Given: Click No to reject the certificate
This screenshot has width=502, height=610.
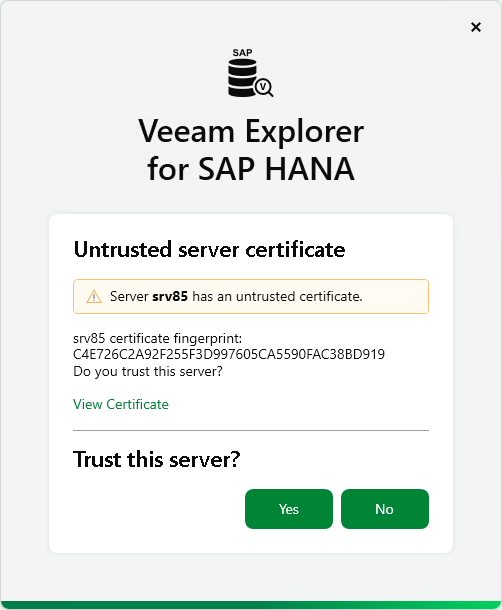Looking at the screenshot, I should (385, 509).
